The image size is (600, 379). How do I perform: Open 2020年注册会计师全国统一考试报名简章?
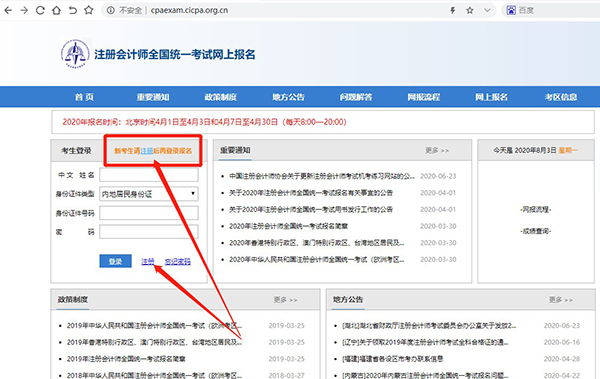[x=289, y=226]
